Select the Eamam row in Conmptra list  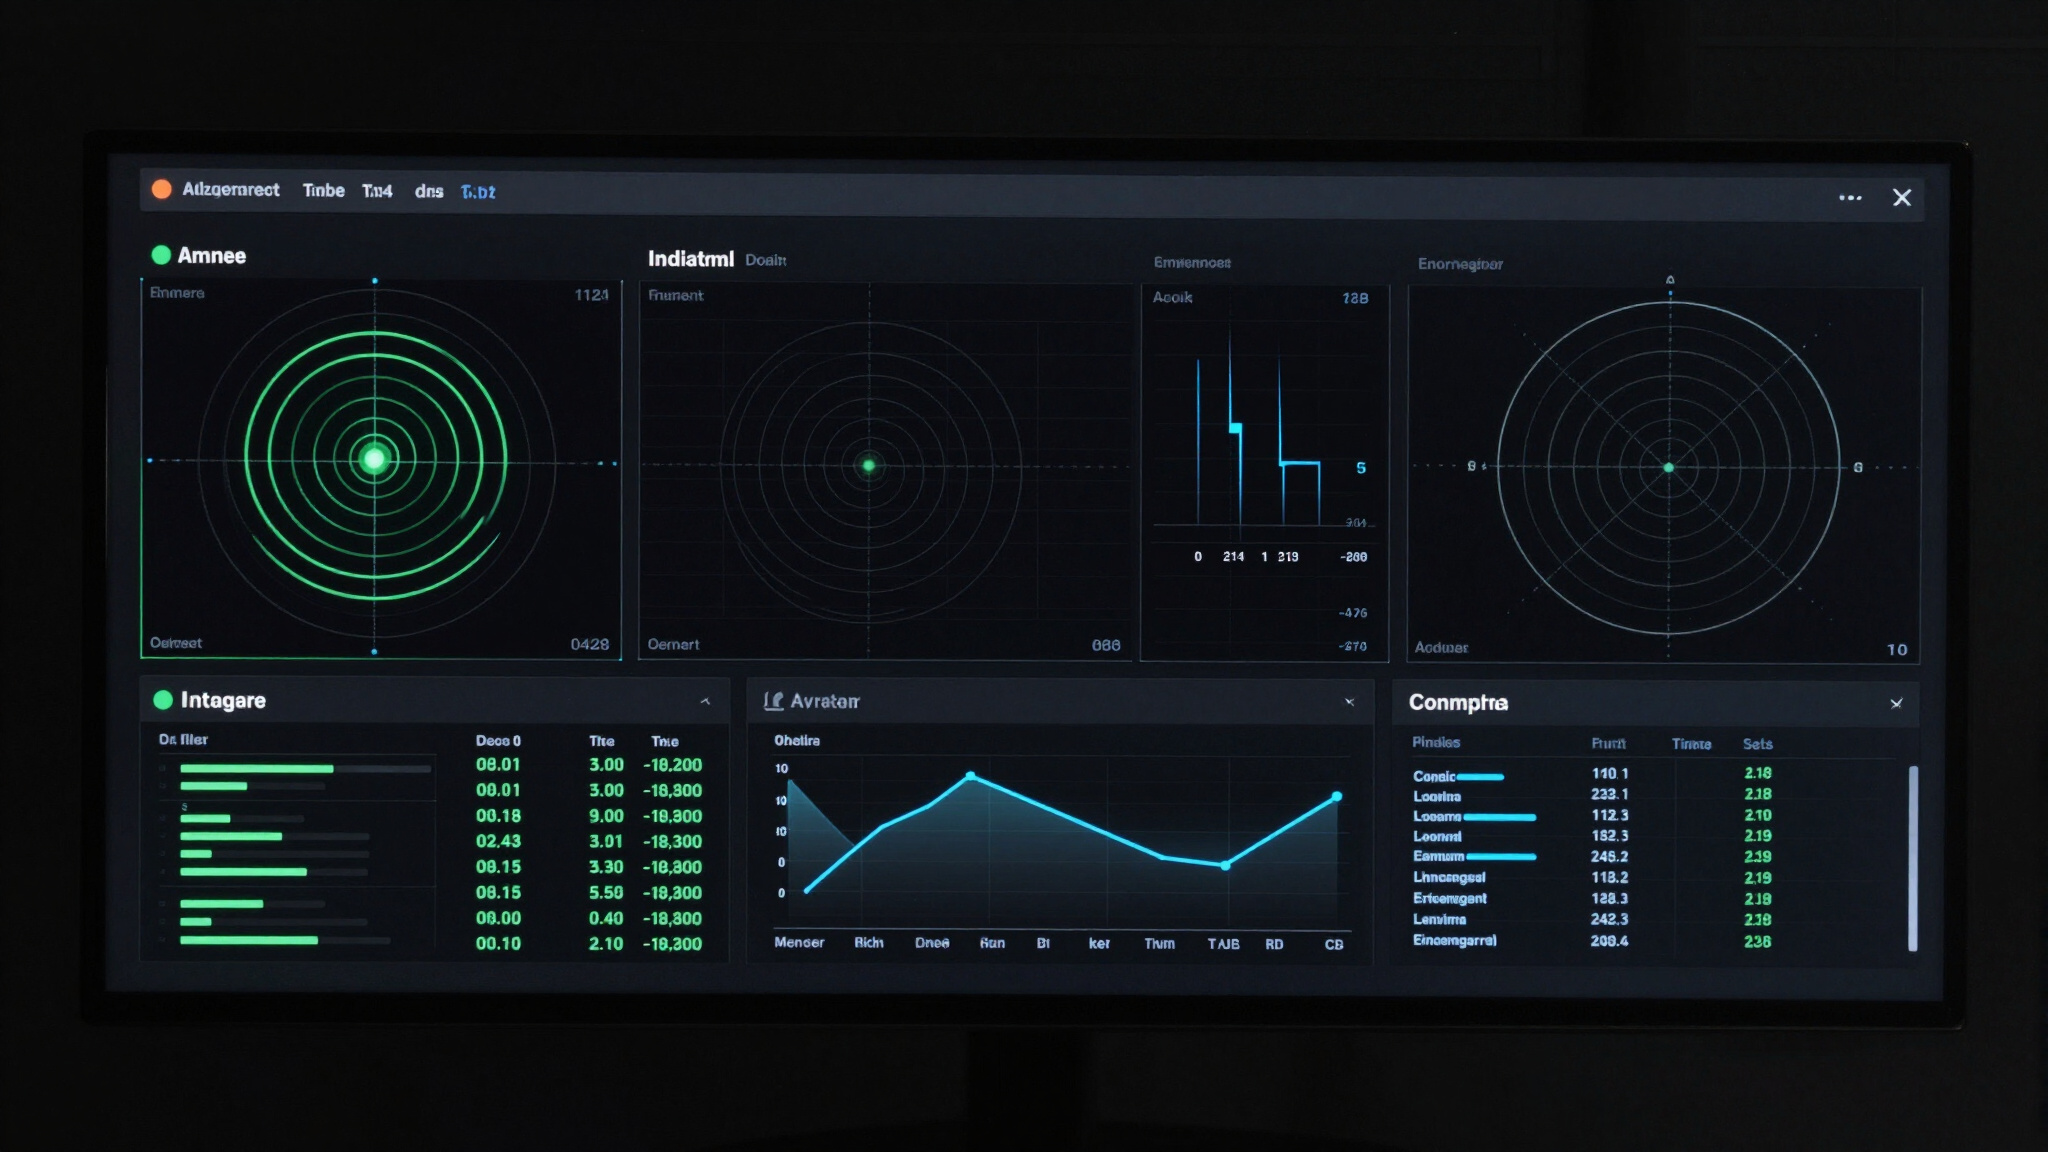pyautogui.click(x=1438, y=857)
